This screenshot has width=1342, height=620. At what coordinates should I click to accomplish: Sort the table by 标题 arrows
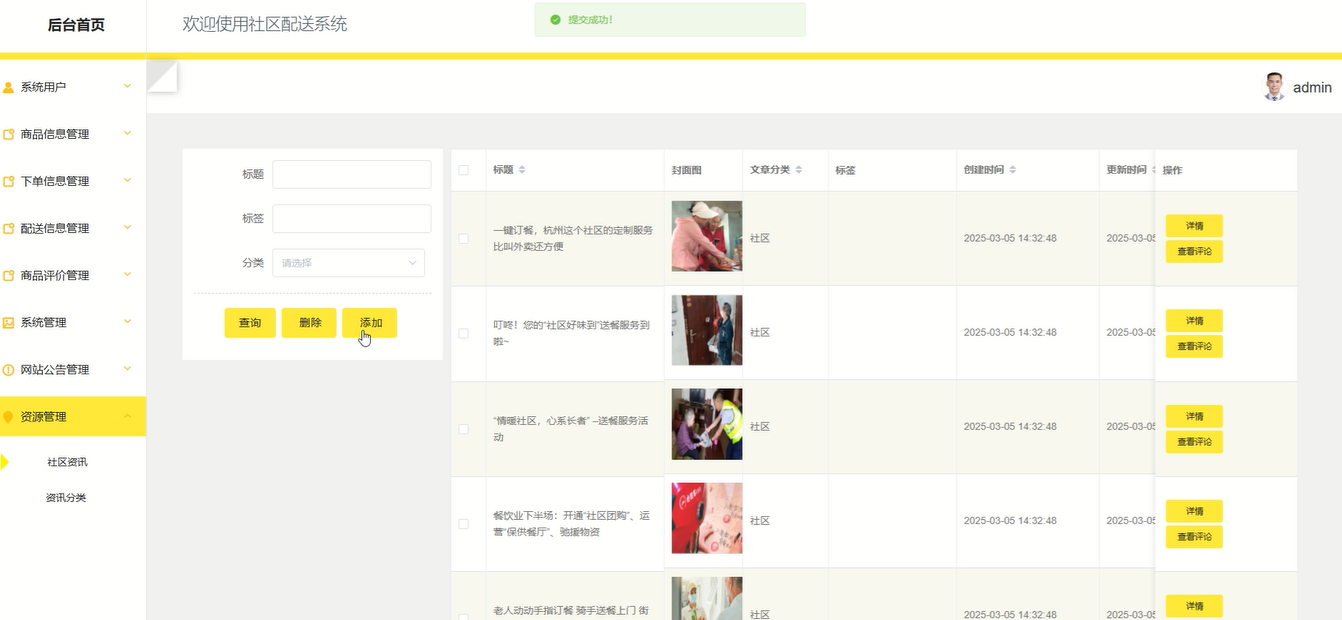pos(522,170)
